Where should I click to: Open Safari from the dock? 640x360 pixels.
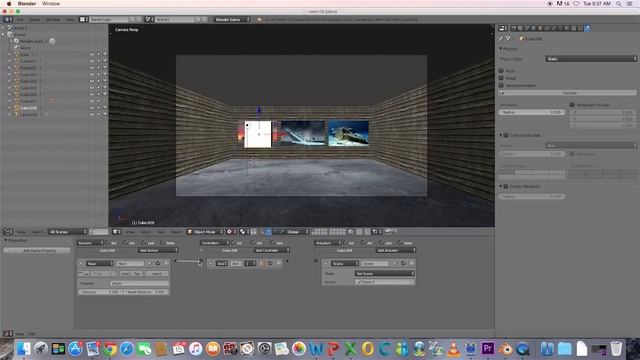coord(127,349)
